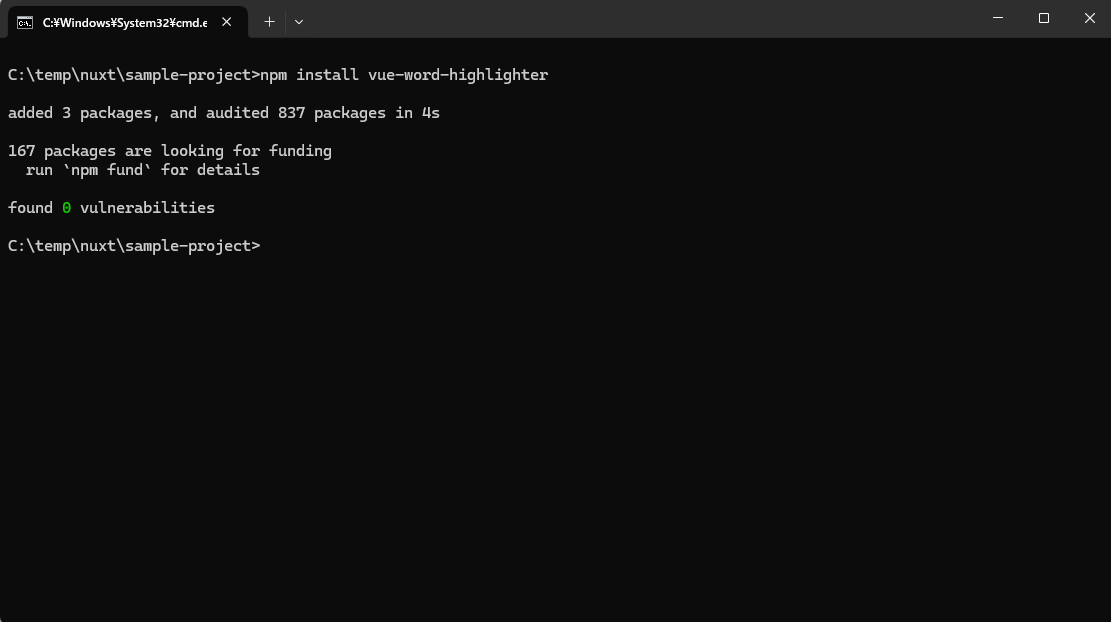Close the terminal window
Image resolution: width=1111 pixels, height=622 pixels.
pos(1090,18)
